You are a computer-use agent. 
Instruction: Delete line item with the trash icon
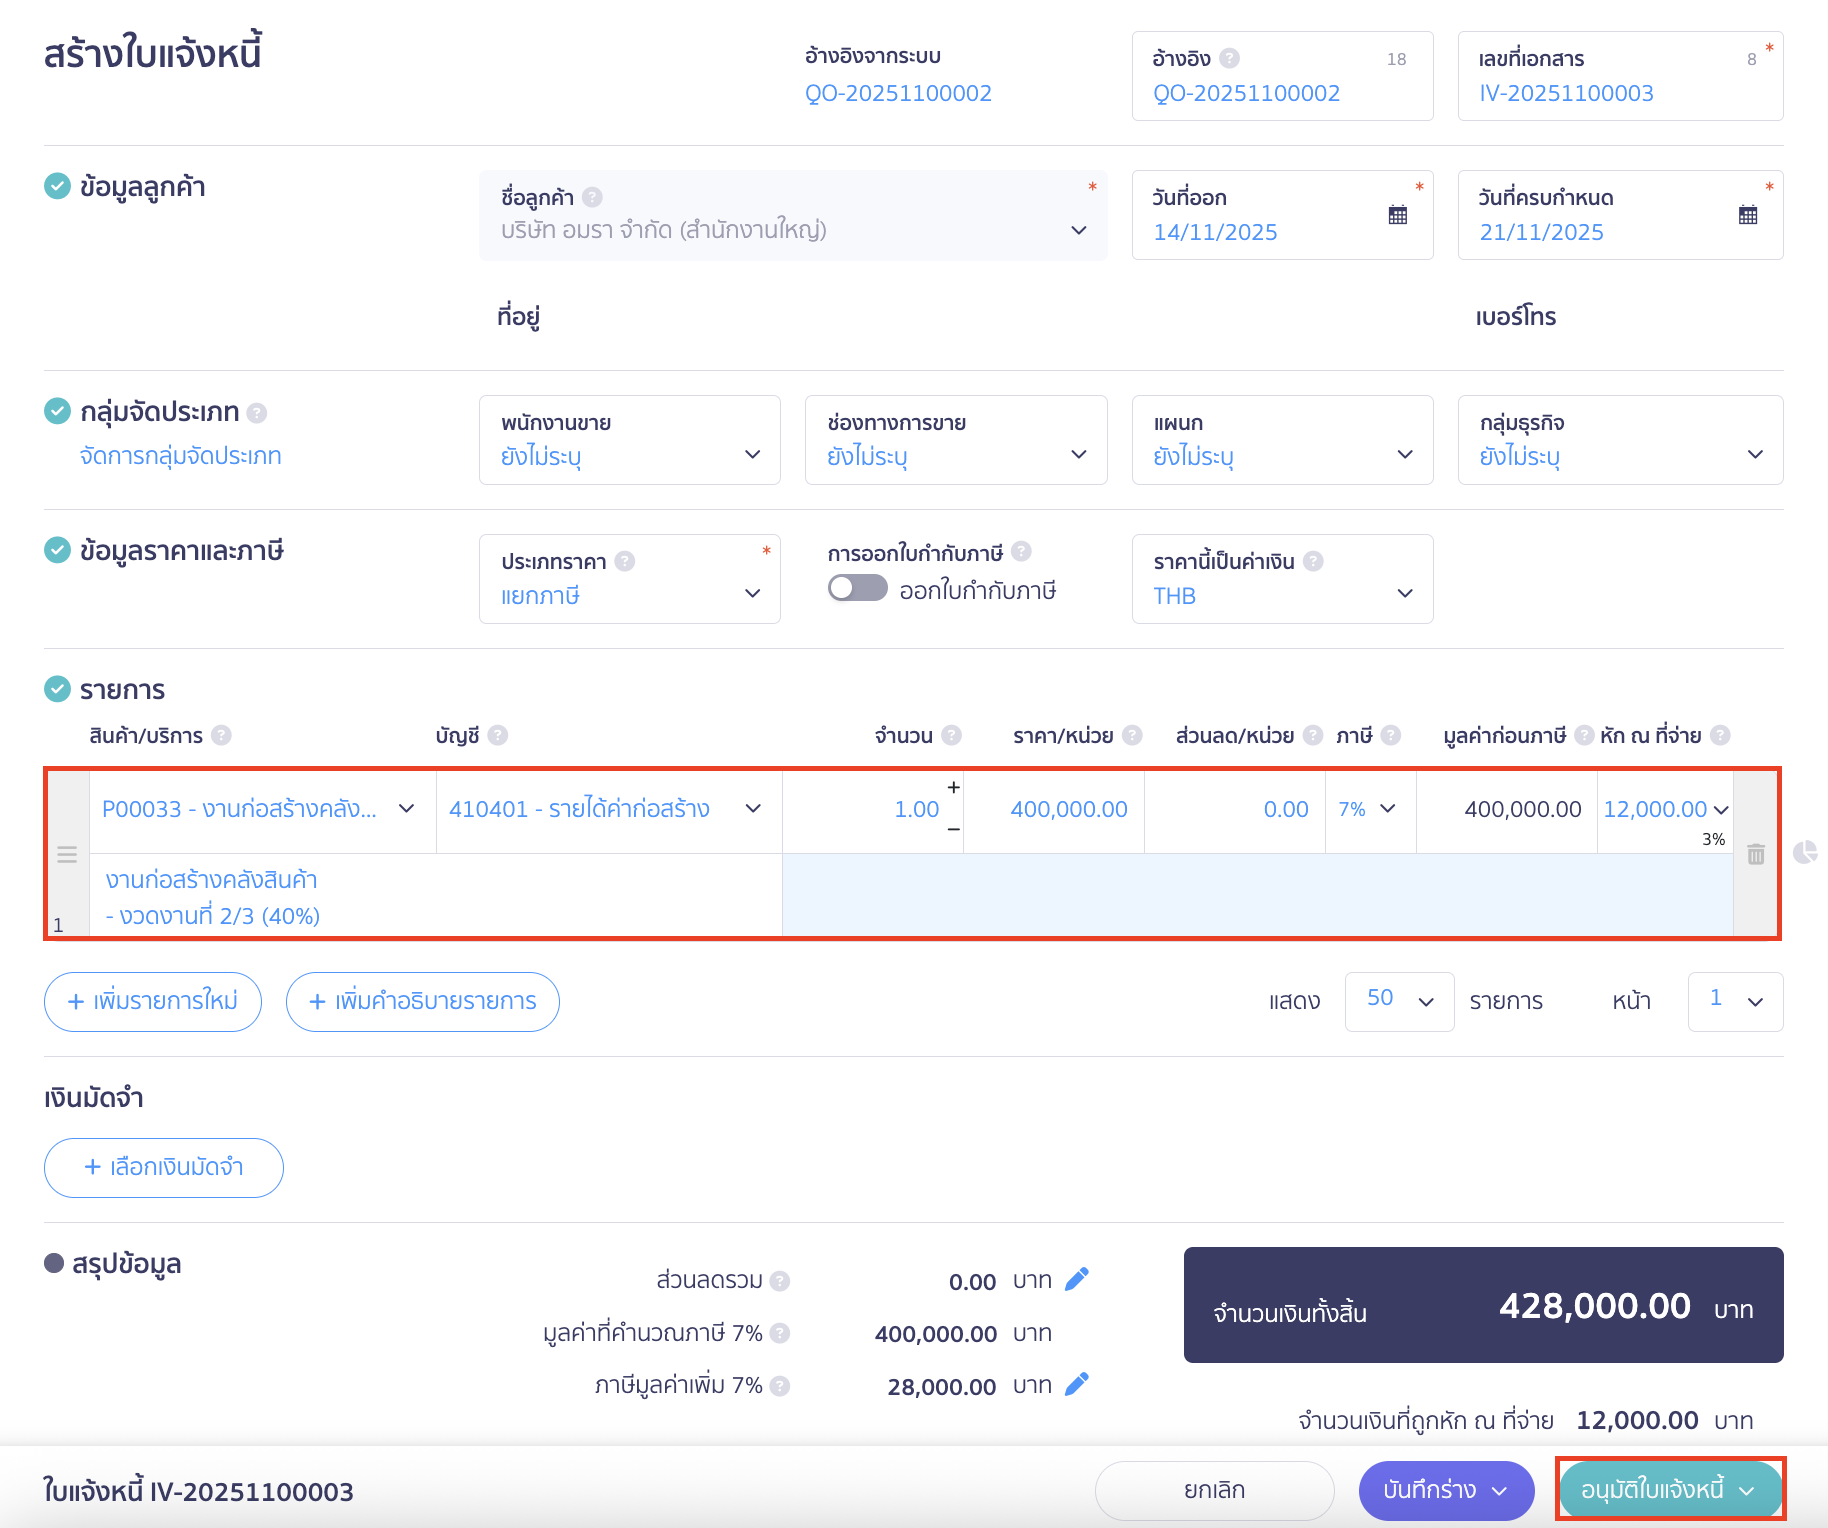pos(1756,854)
